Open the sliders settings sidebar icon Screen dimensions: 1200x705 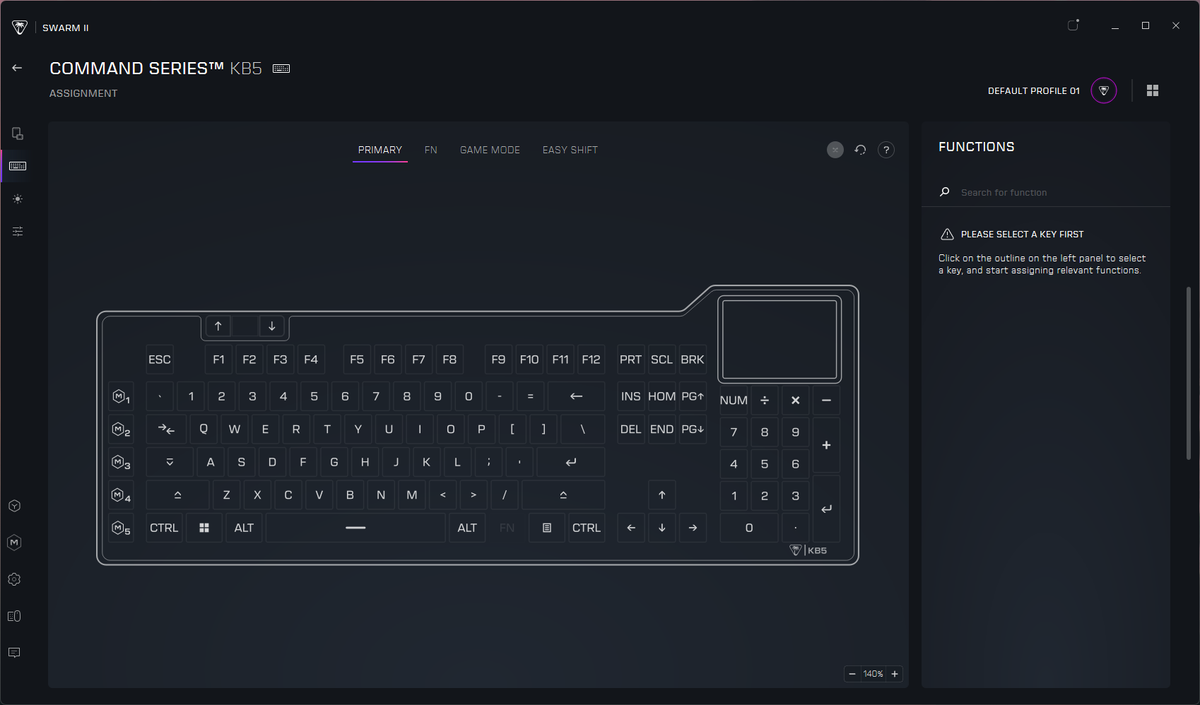pos(17,232)
